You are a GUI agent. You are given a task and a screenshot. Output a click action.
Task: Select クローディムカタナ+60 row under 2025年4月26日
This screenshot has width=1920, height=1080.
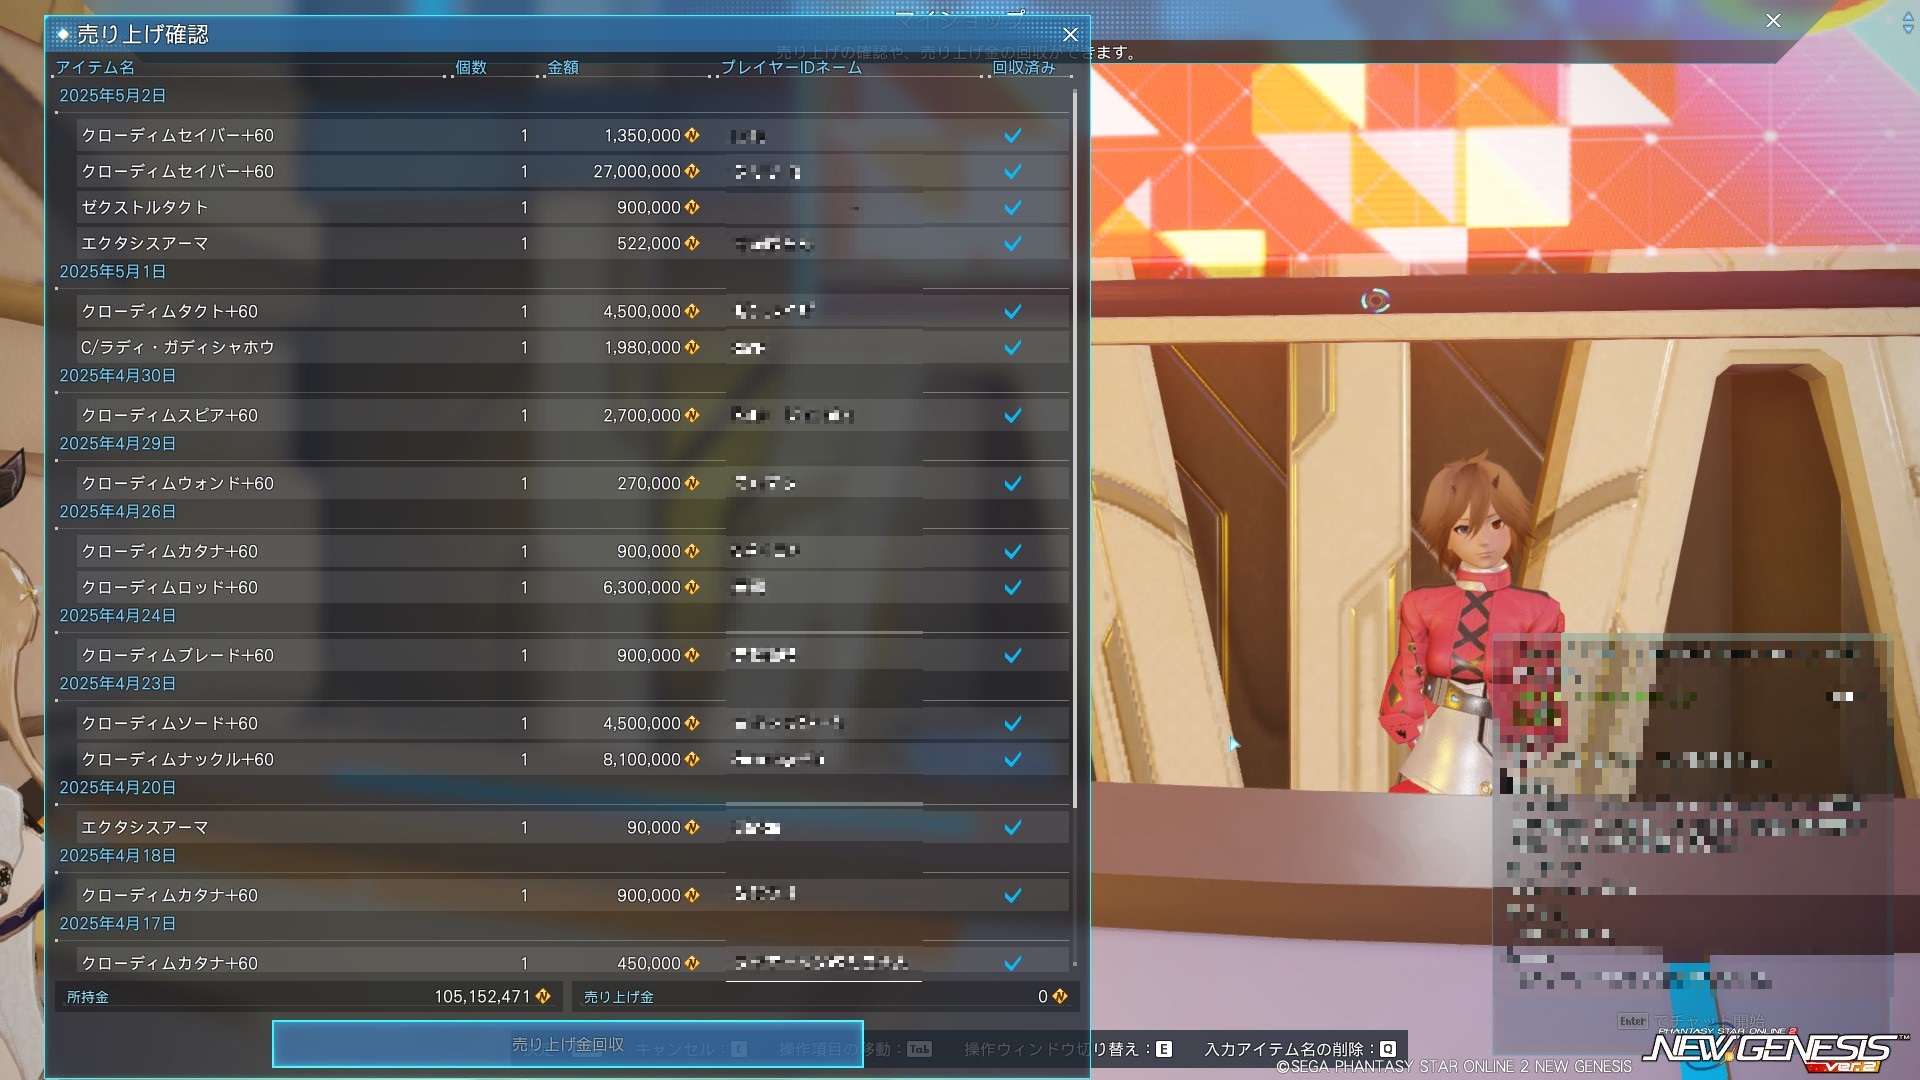click(572, 551)
